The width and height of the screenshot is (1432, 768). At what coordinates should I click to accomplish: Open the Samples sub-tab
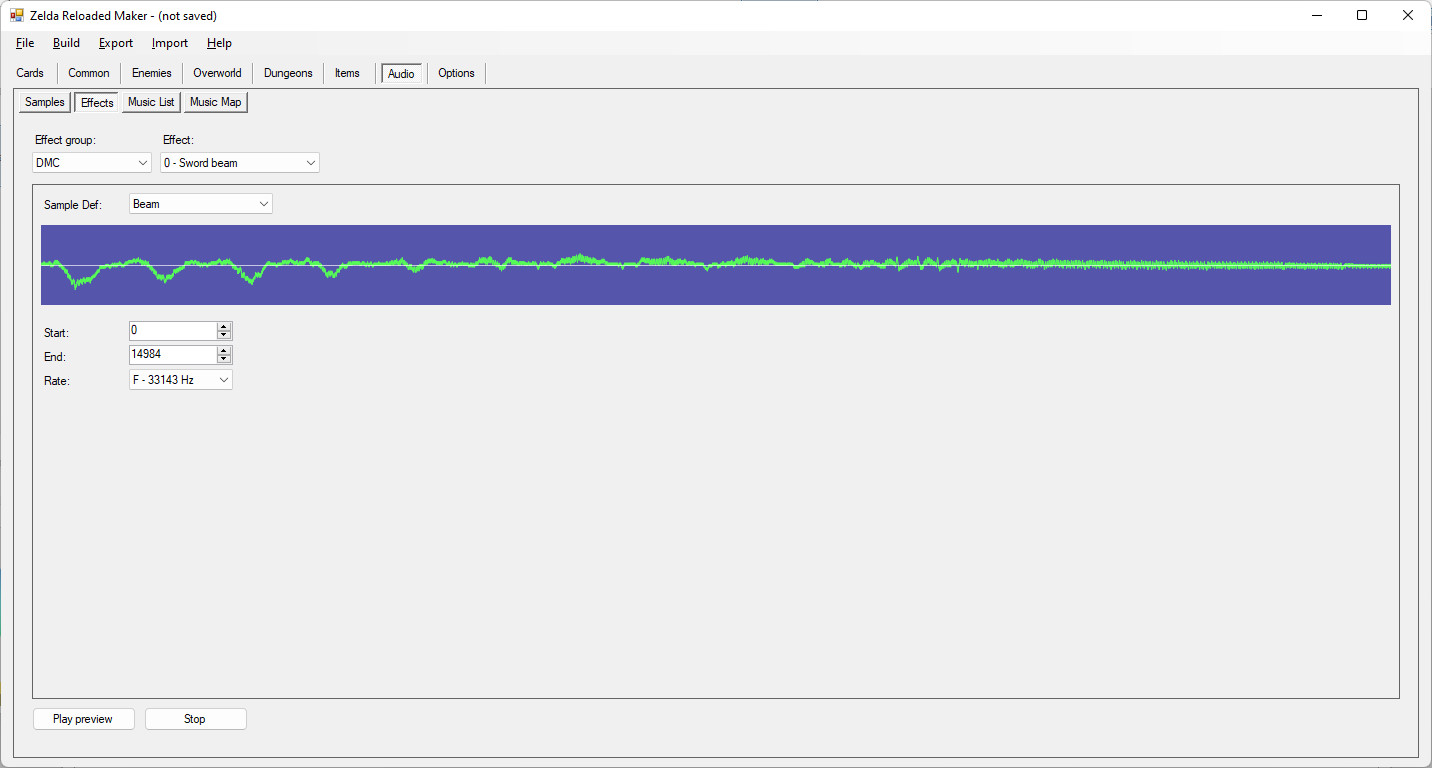click(x=45, y=102)
